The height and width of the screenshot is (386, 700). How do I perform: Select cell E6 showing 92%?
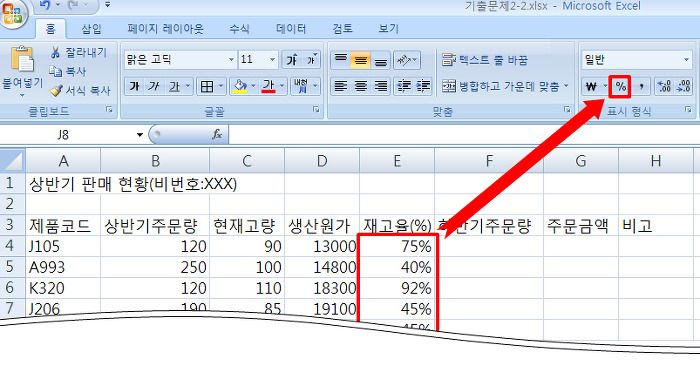coord(397,288)
